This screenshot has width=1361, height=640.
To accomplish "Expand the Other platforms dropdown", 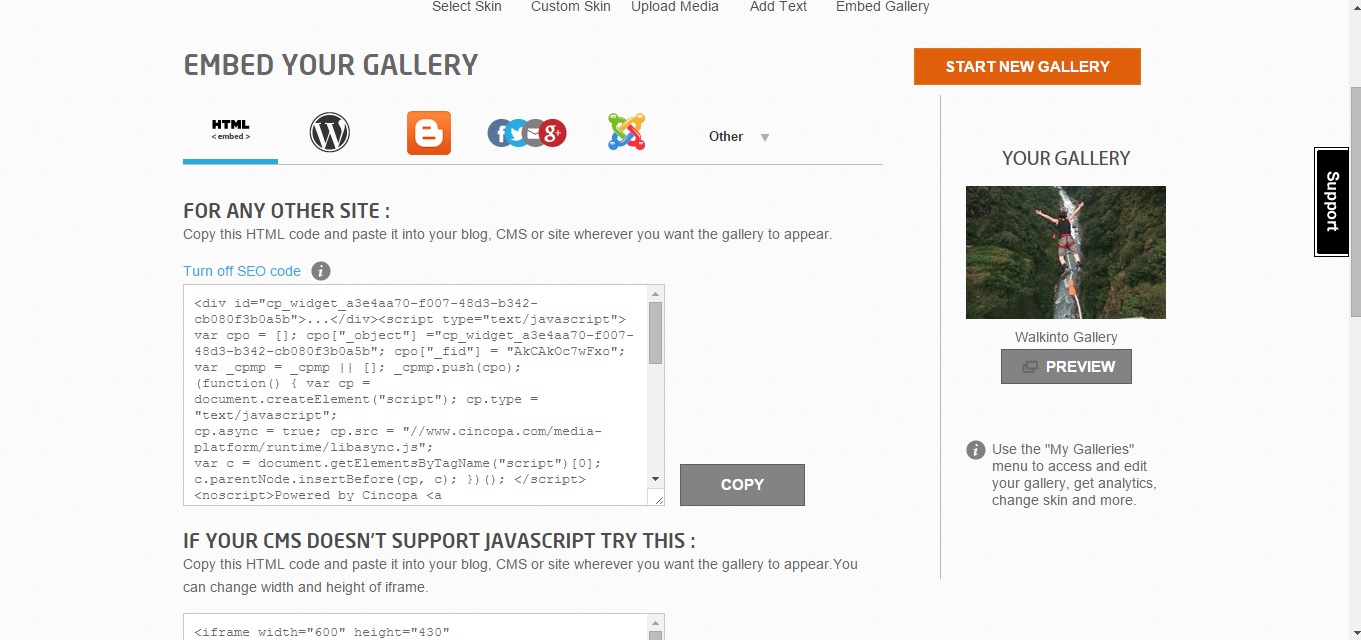I will pos(765,138).
